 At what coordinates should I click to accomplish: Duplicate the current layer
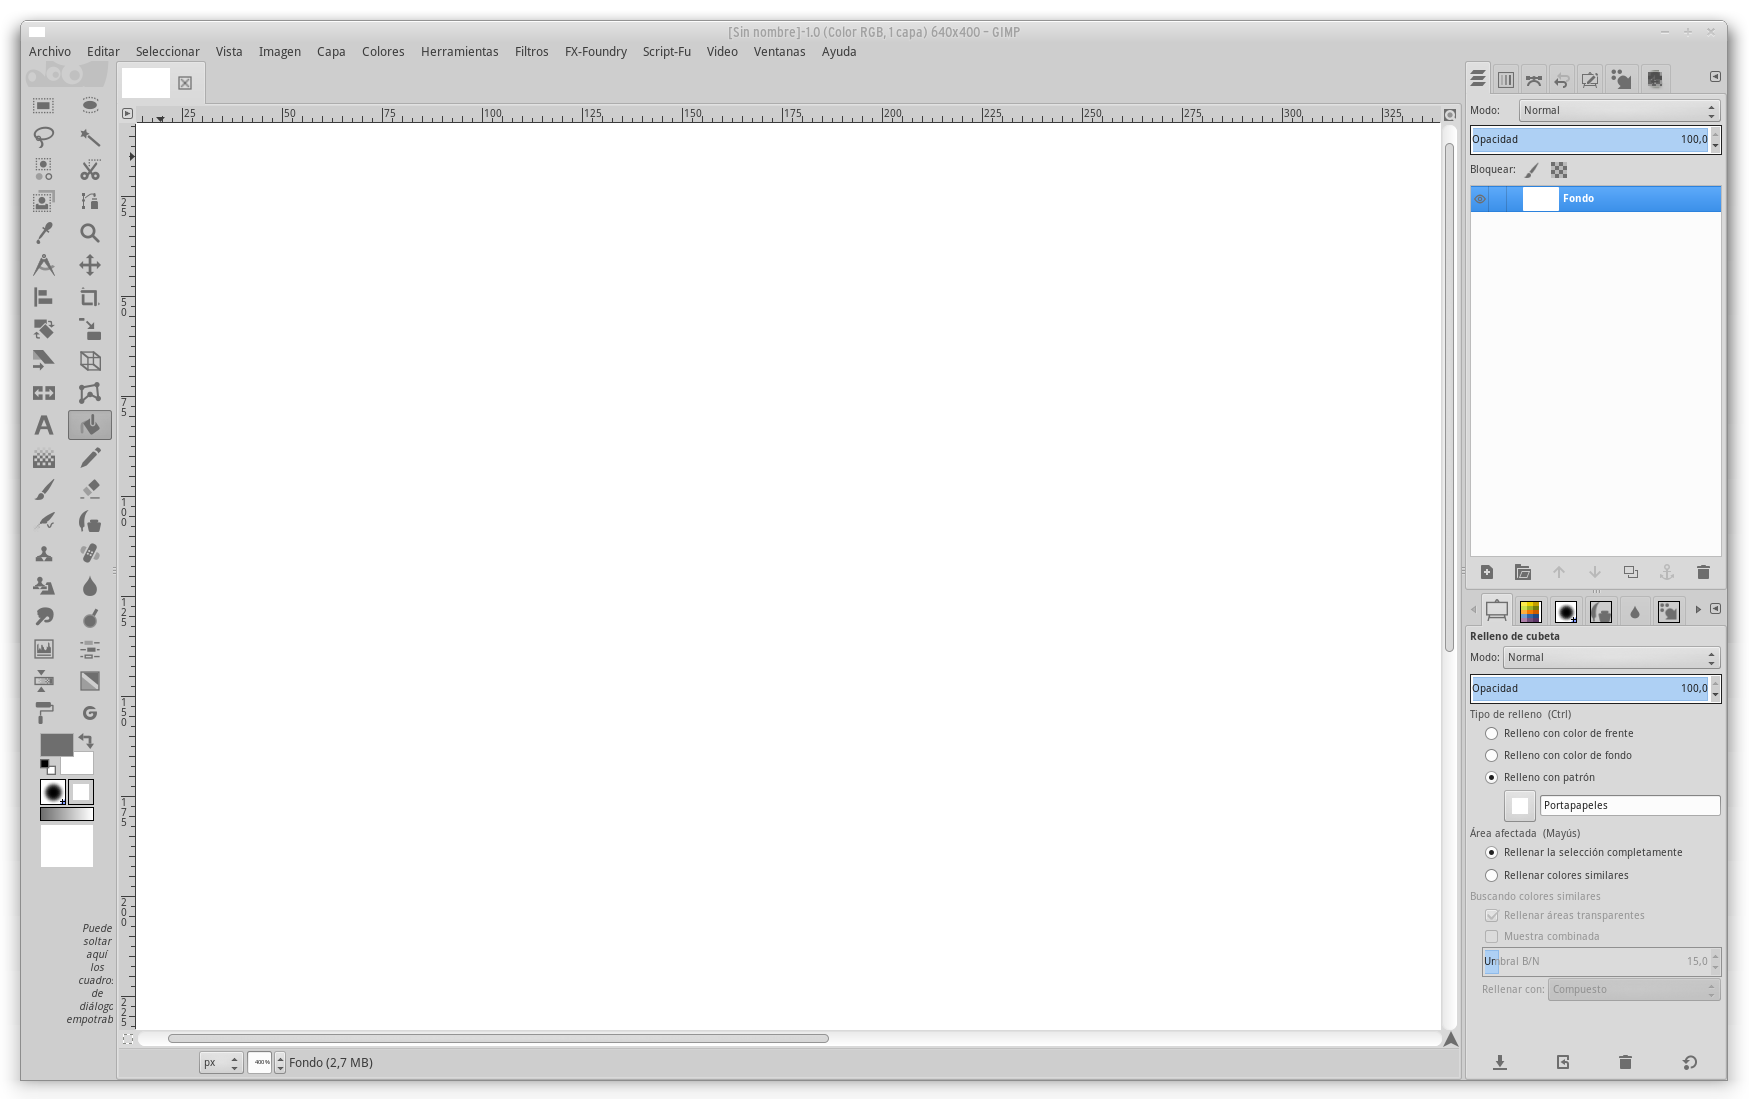click(x=1631, y=572)
